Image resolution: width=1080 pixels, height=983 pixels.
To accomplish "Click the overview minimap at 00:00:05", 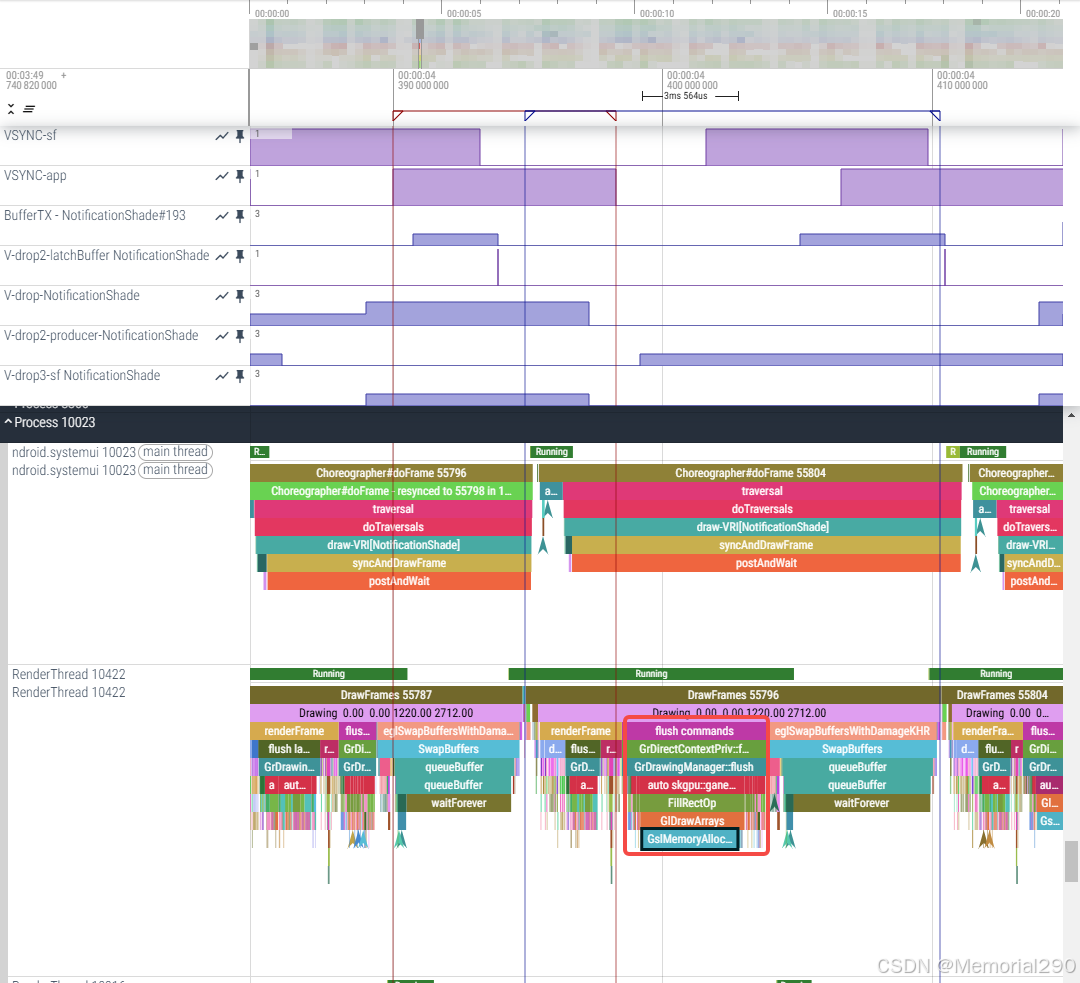I will click(442, 43).
